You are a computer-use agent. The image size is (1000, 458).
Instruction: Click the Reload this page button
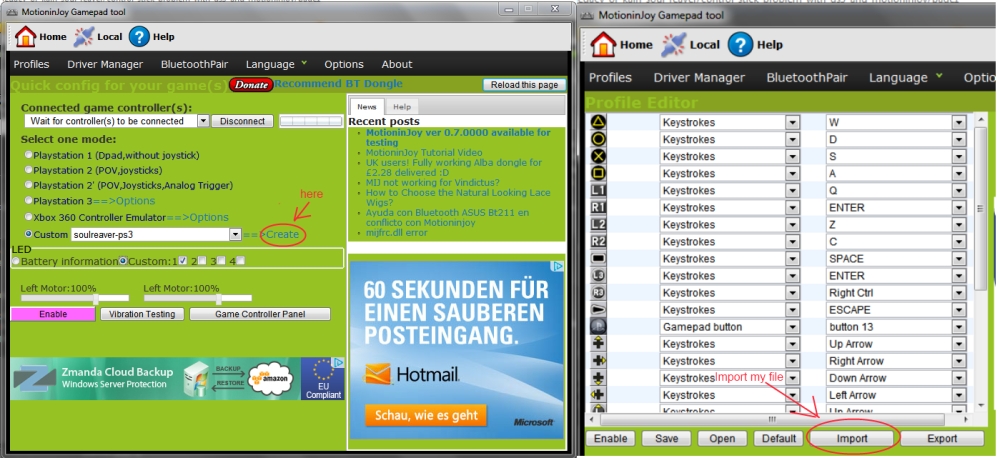click(524, 85)
